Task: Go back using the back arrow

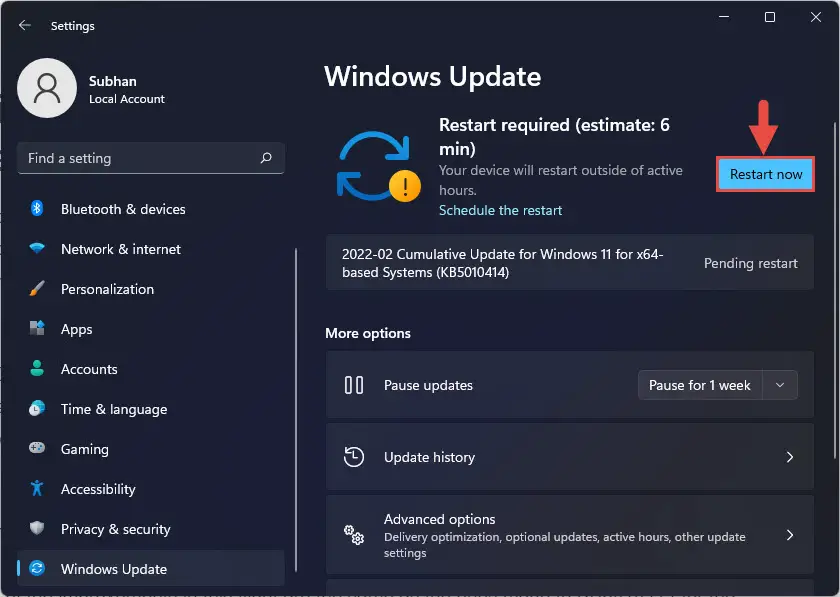Action: coord(25,25)
